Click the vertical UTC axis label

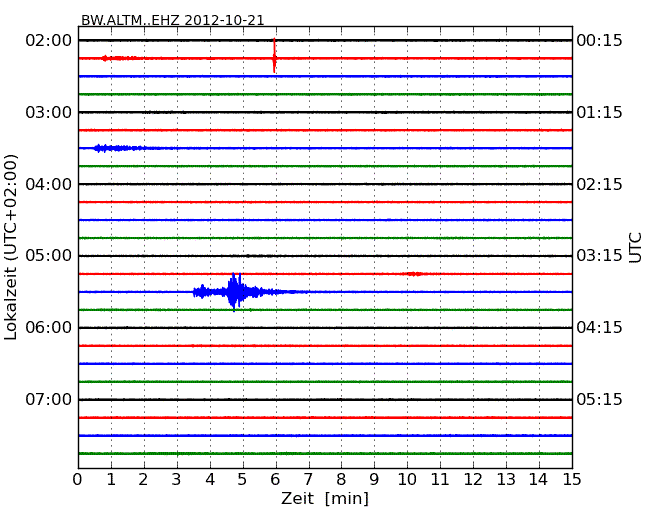pos(635,248)
